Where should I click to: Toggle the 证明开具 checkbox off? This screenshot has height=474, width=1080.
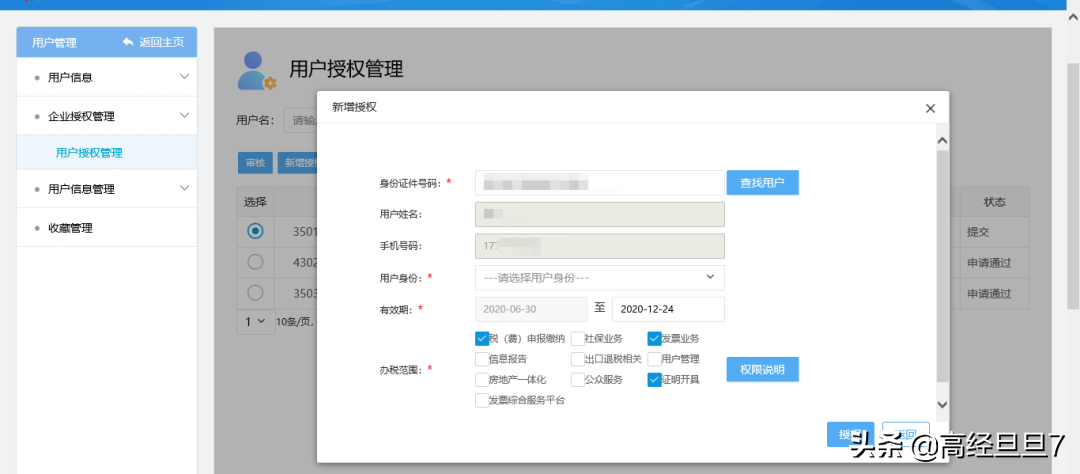click(x=655, y=380)
